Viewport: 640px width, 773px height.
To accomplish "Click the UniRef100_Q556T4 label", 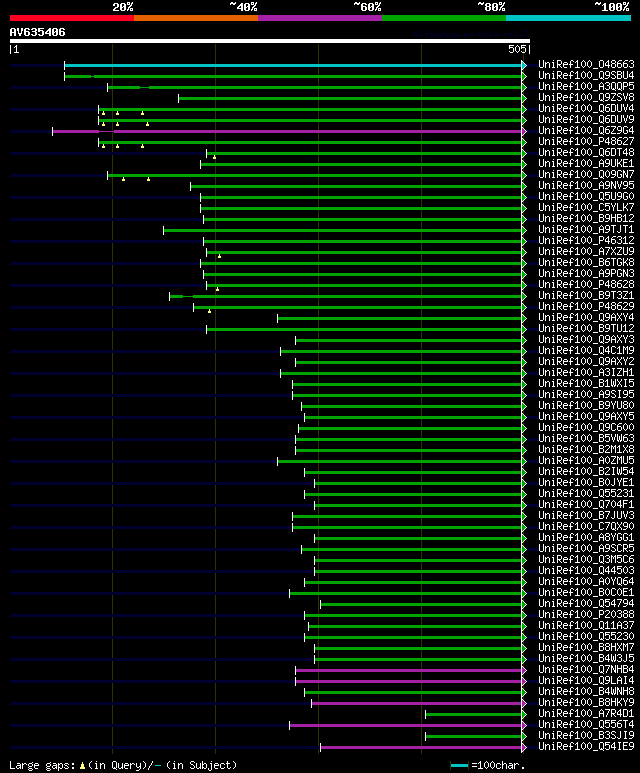I will click(x=586, y=725).
